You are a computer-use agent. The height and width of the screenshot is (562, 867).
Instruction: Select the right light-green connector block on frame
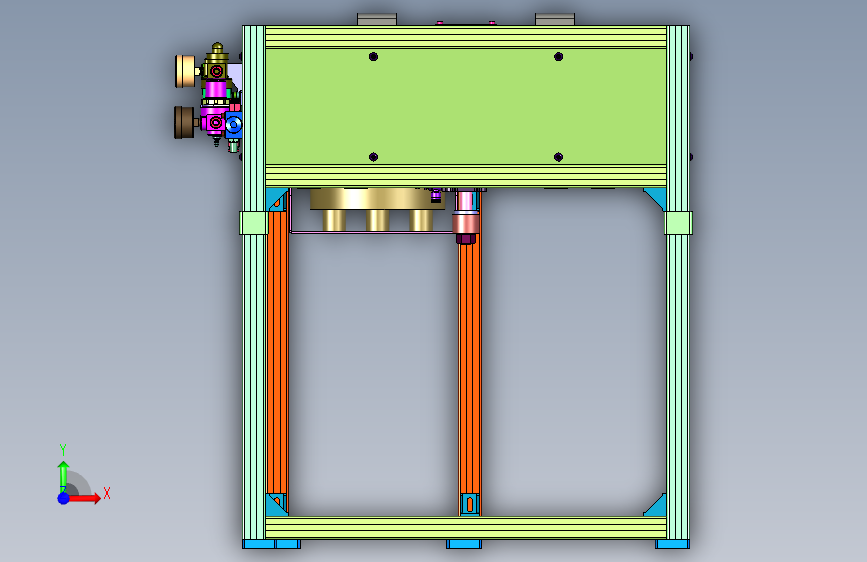(678, 223)
